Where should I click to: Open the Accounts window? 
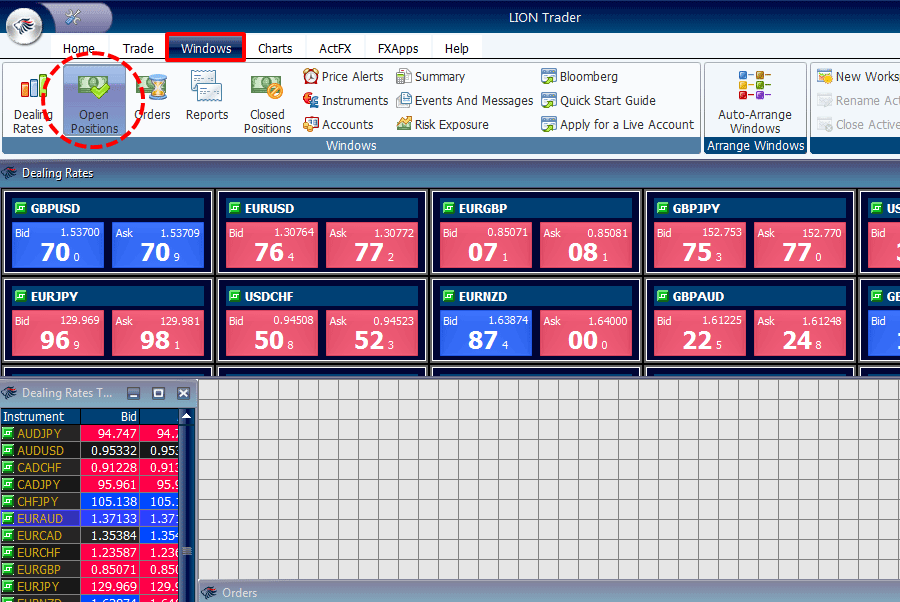pos(338,125)
